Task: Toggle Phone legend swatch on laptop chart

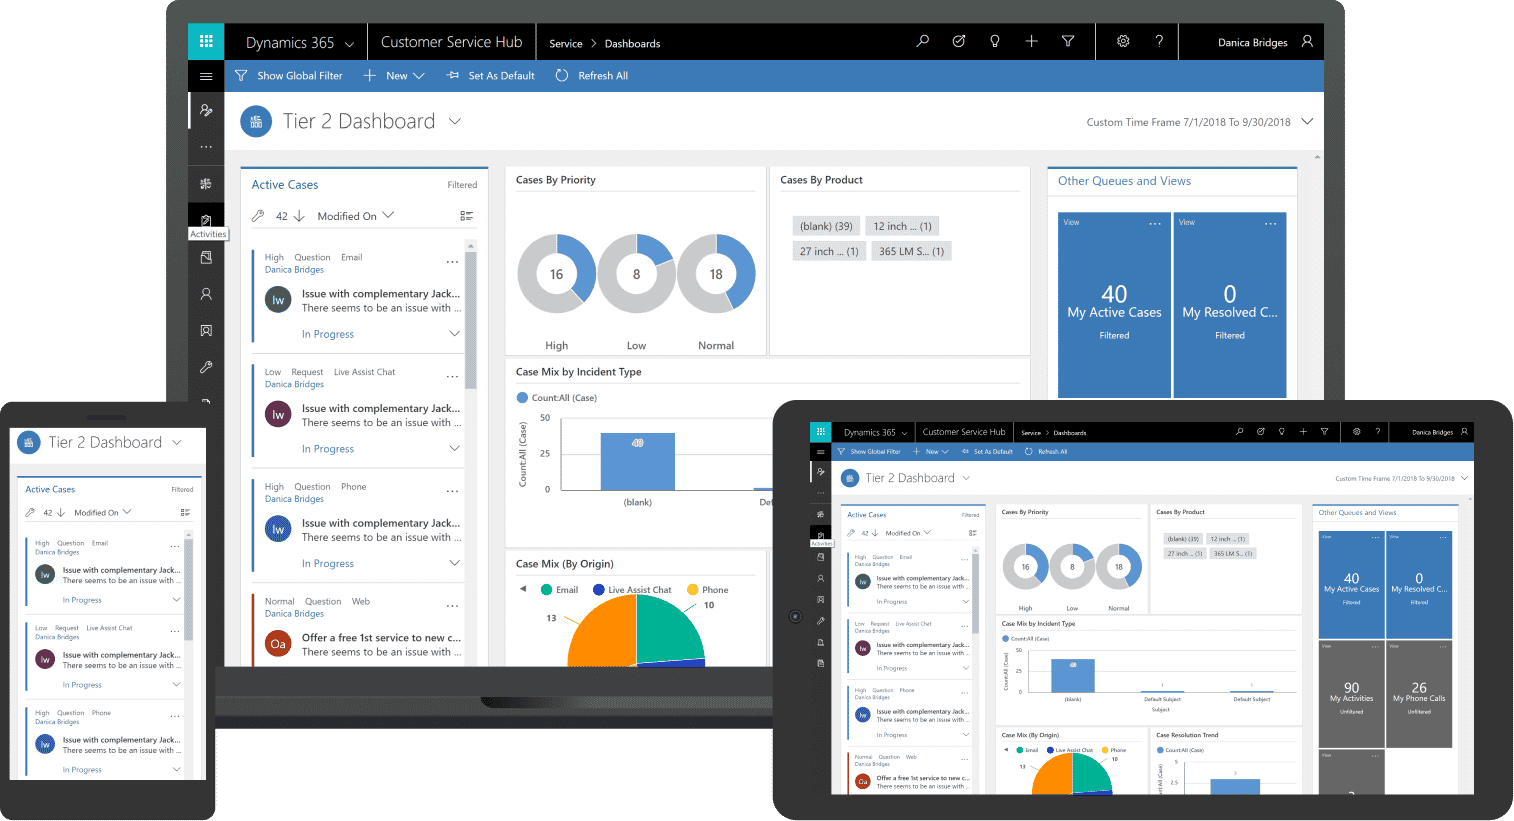Action: [692, 590]
